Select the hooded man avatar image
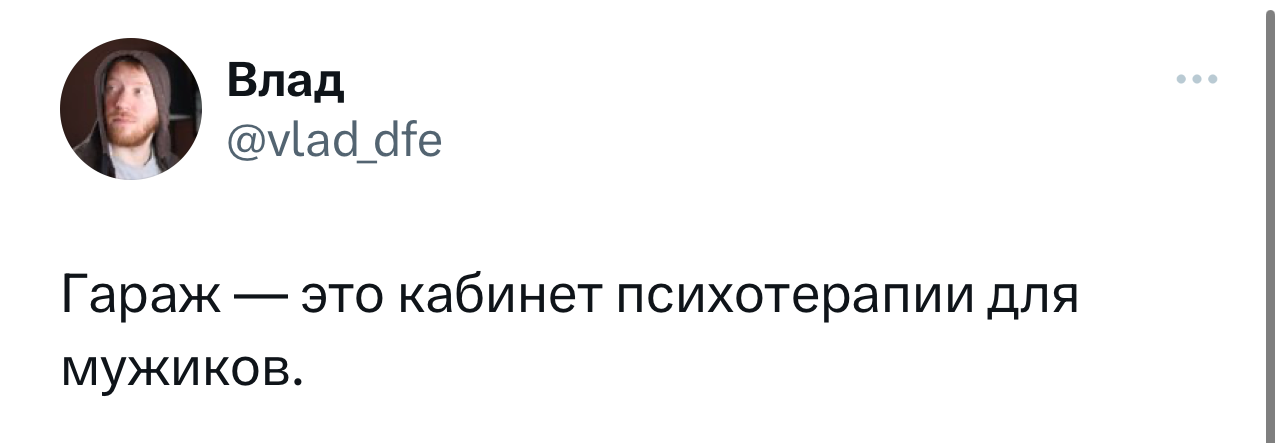The height and width of the screenshot is (443, 1284). pos(131,109)
